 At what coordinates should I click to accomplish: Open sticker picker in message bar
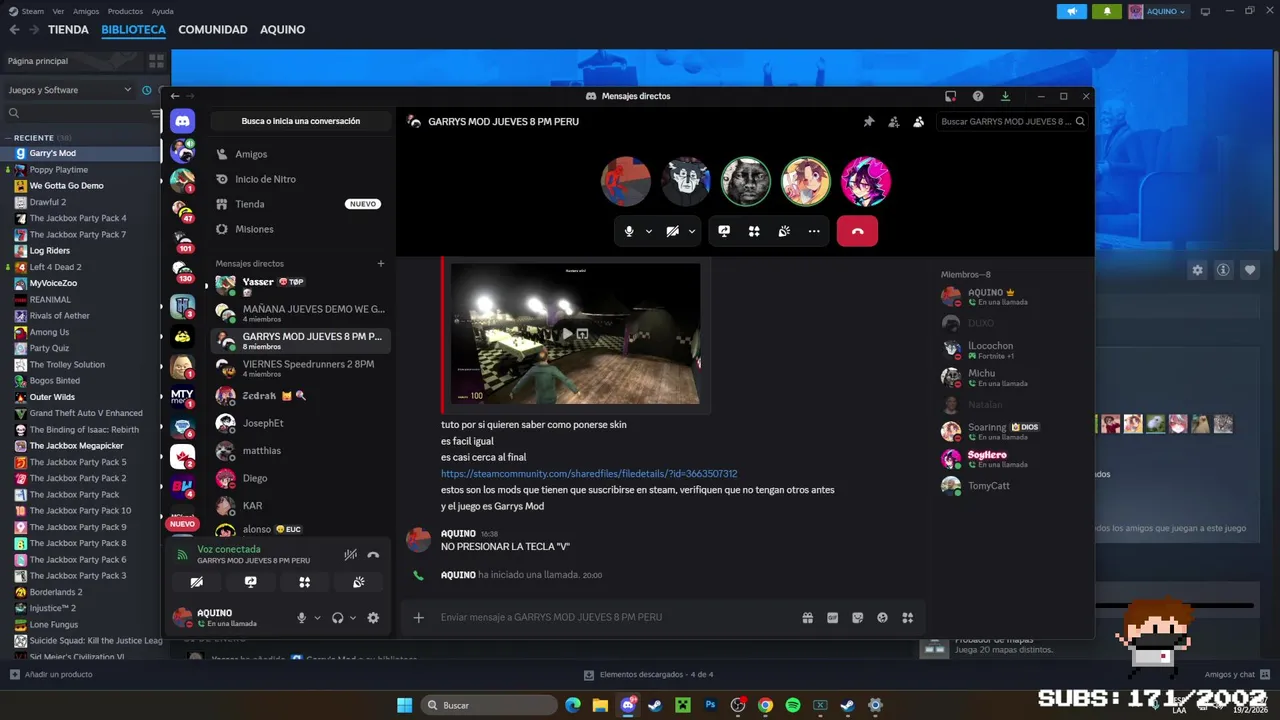(x=857, y=618)
